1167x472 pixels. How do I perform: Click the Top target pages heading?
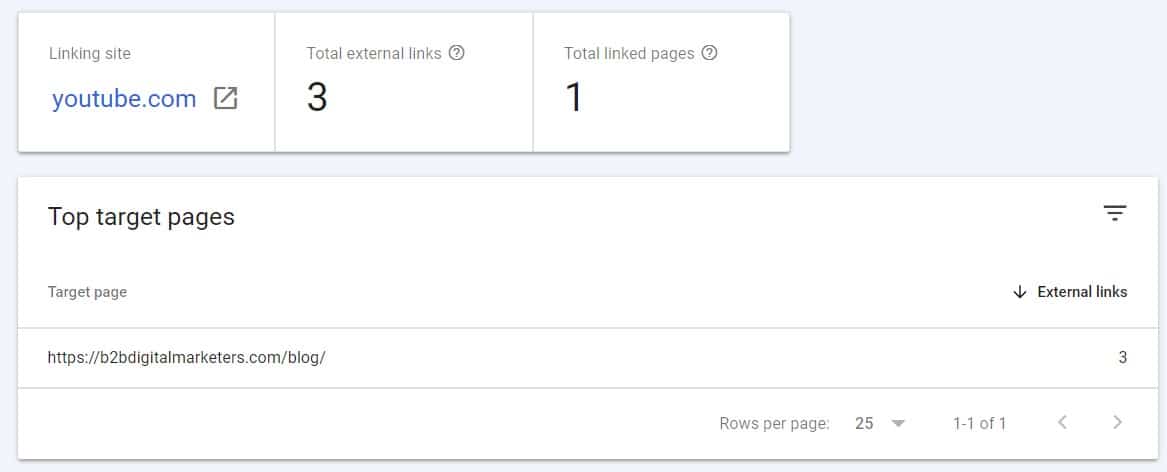coord(141,217)
